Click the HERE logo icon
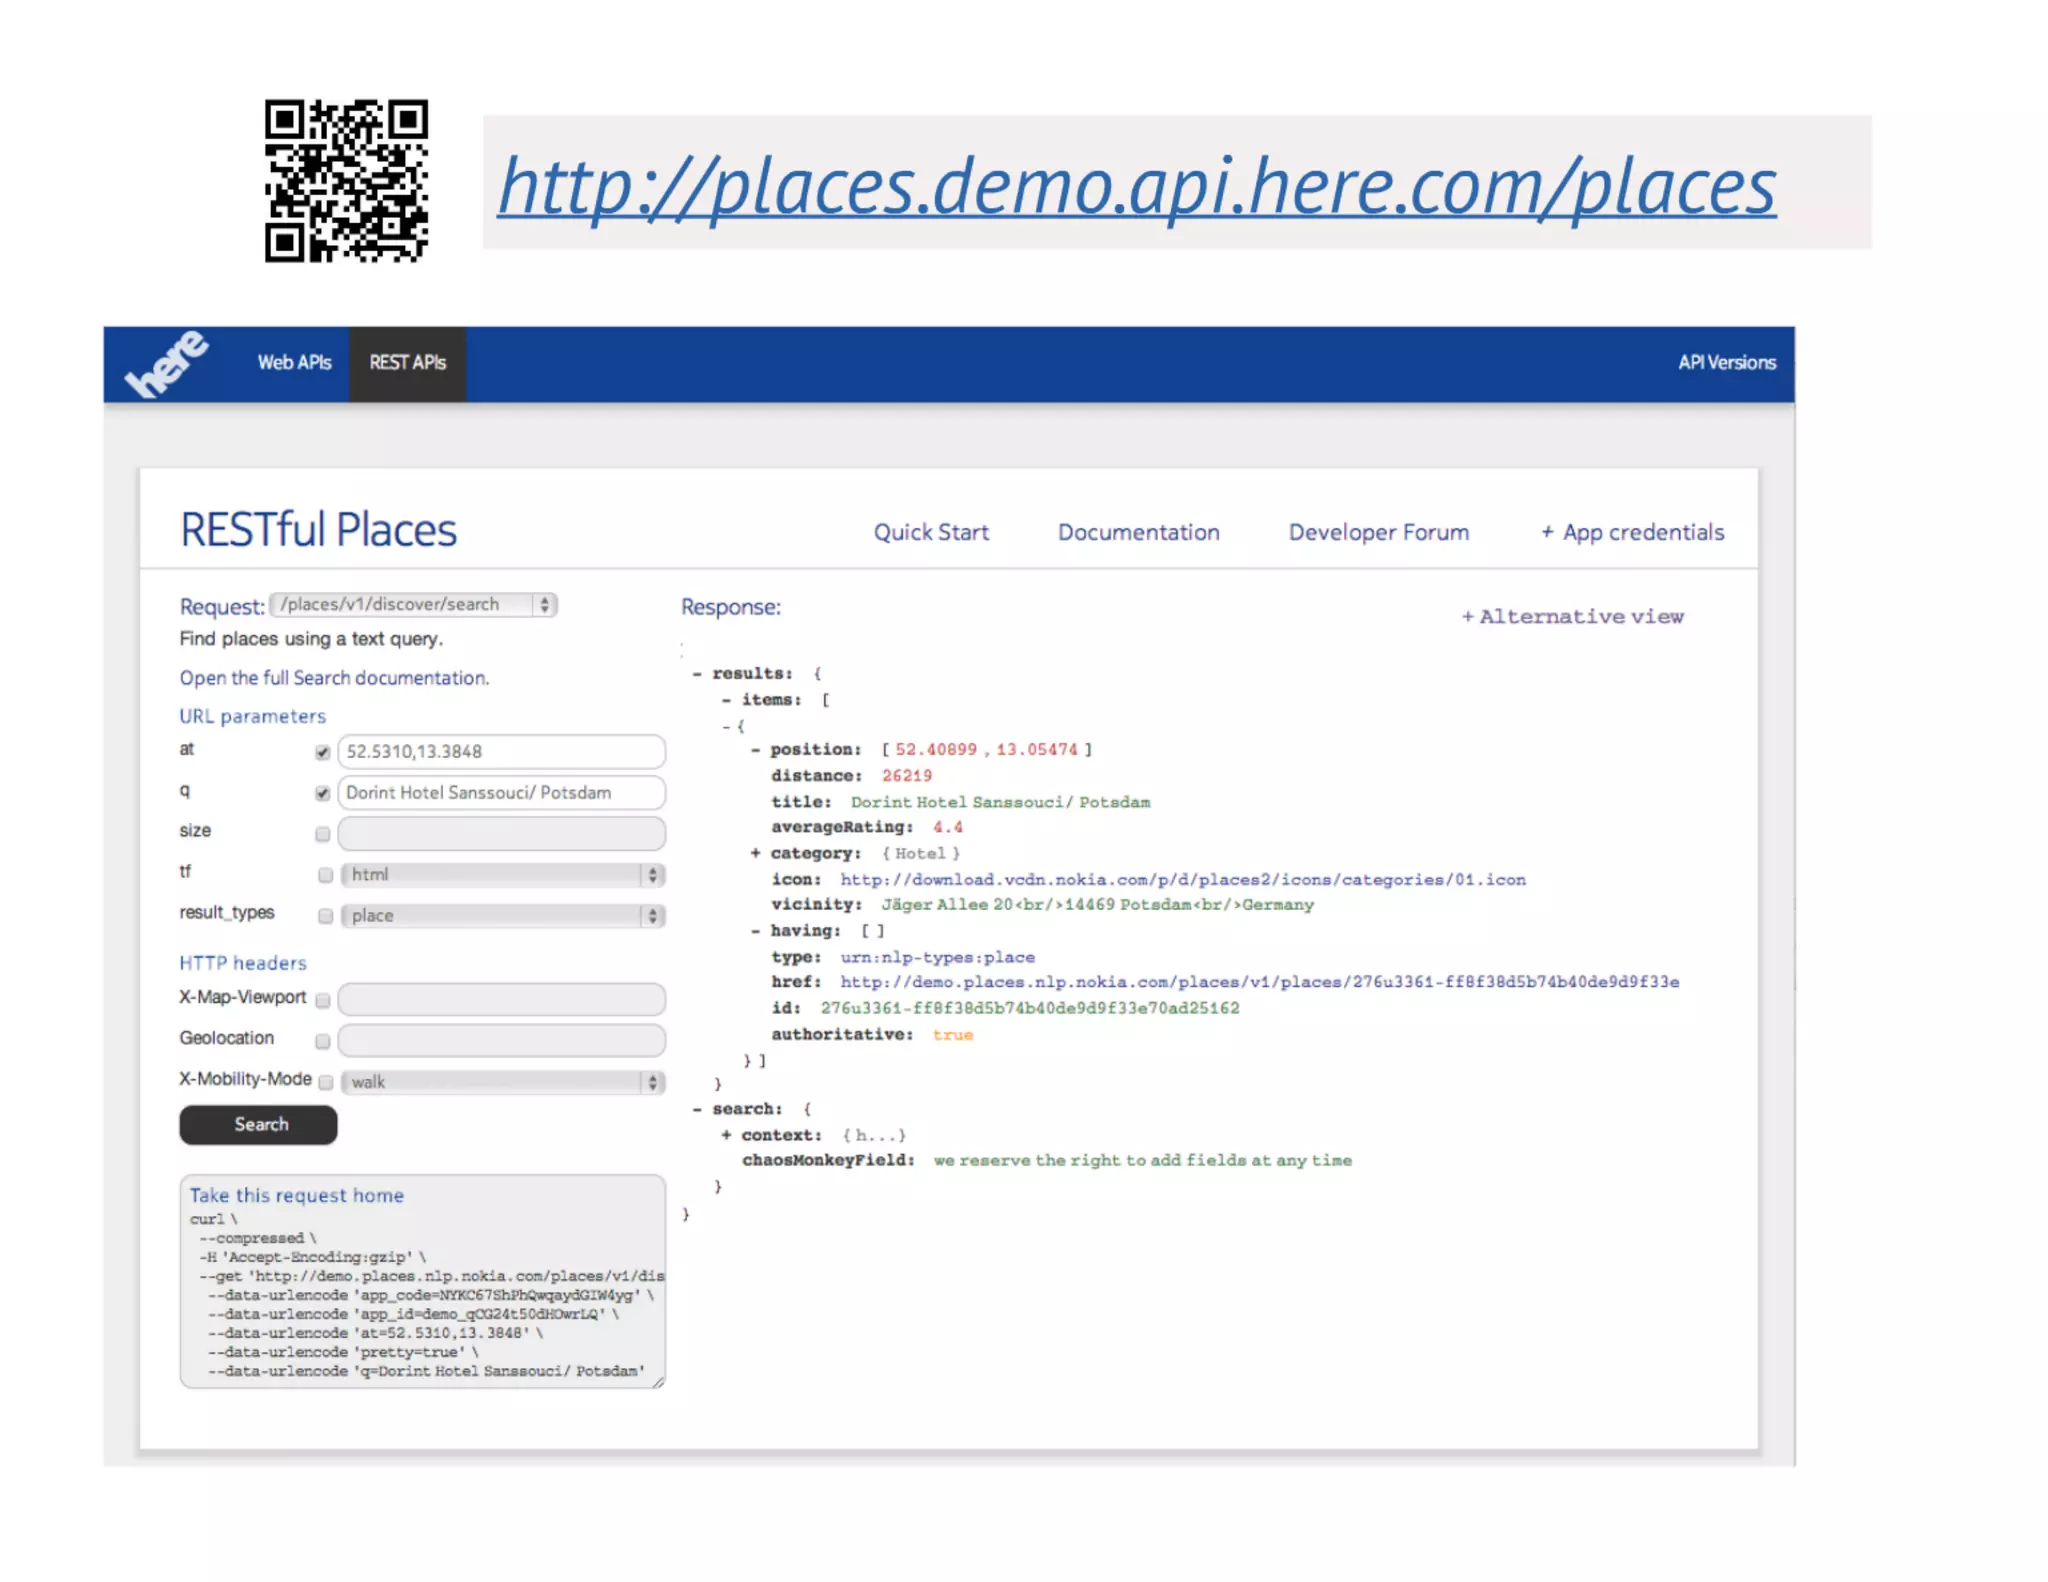2048x1582 pixels. (166, 364)
